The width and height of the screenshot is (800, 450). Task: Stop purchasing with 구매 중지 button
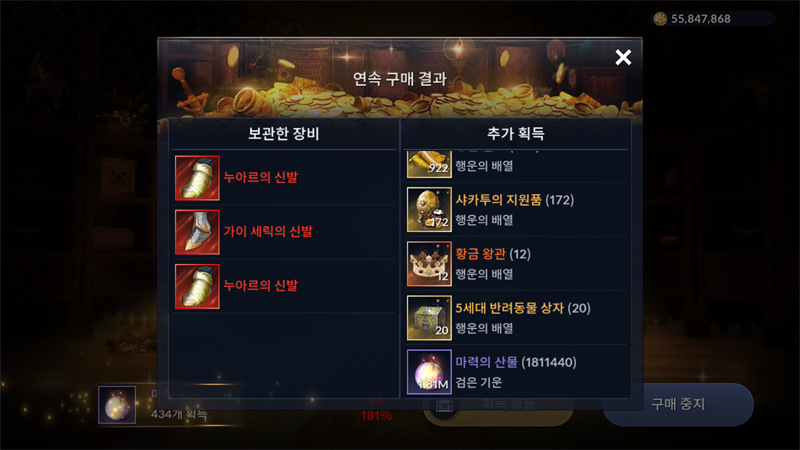pos(678,405)
